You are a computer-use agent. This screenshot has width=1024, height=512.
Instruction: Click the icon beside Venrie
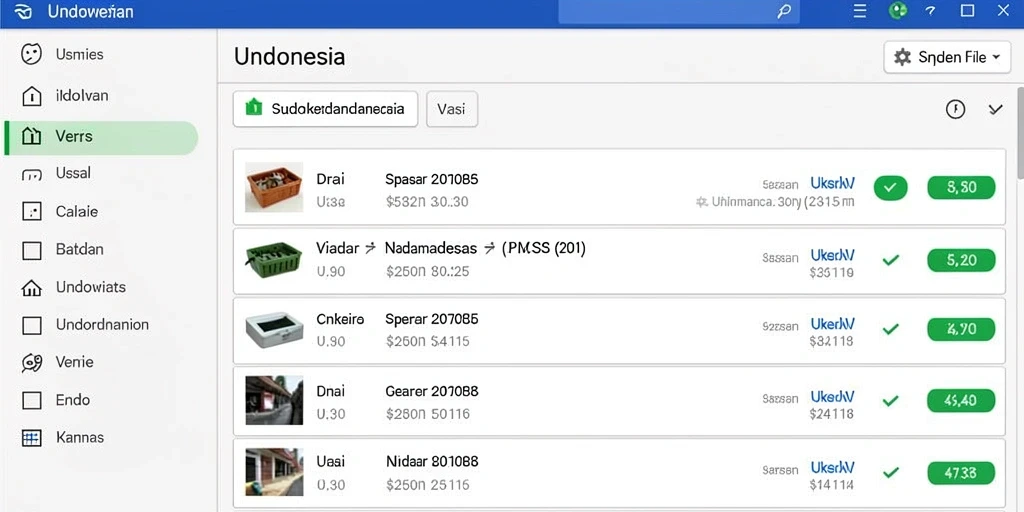coord(31,362)
